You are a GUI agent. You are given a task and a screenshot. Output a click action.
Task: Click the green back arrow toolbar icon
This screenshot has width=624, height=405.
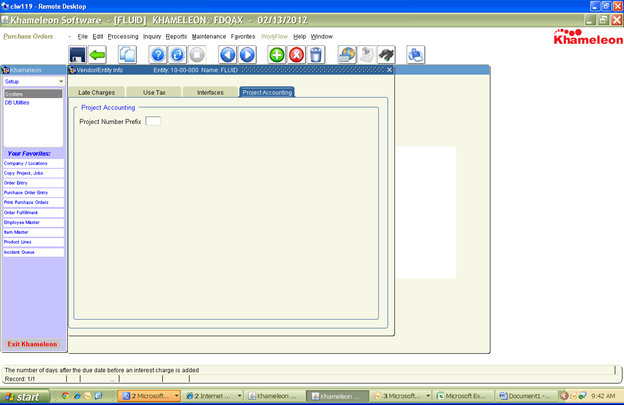click(98, 55)
